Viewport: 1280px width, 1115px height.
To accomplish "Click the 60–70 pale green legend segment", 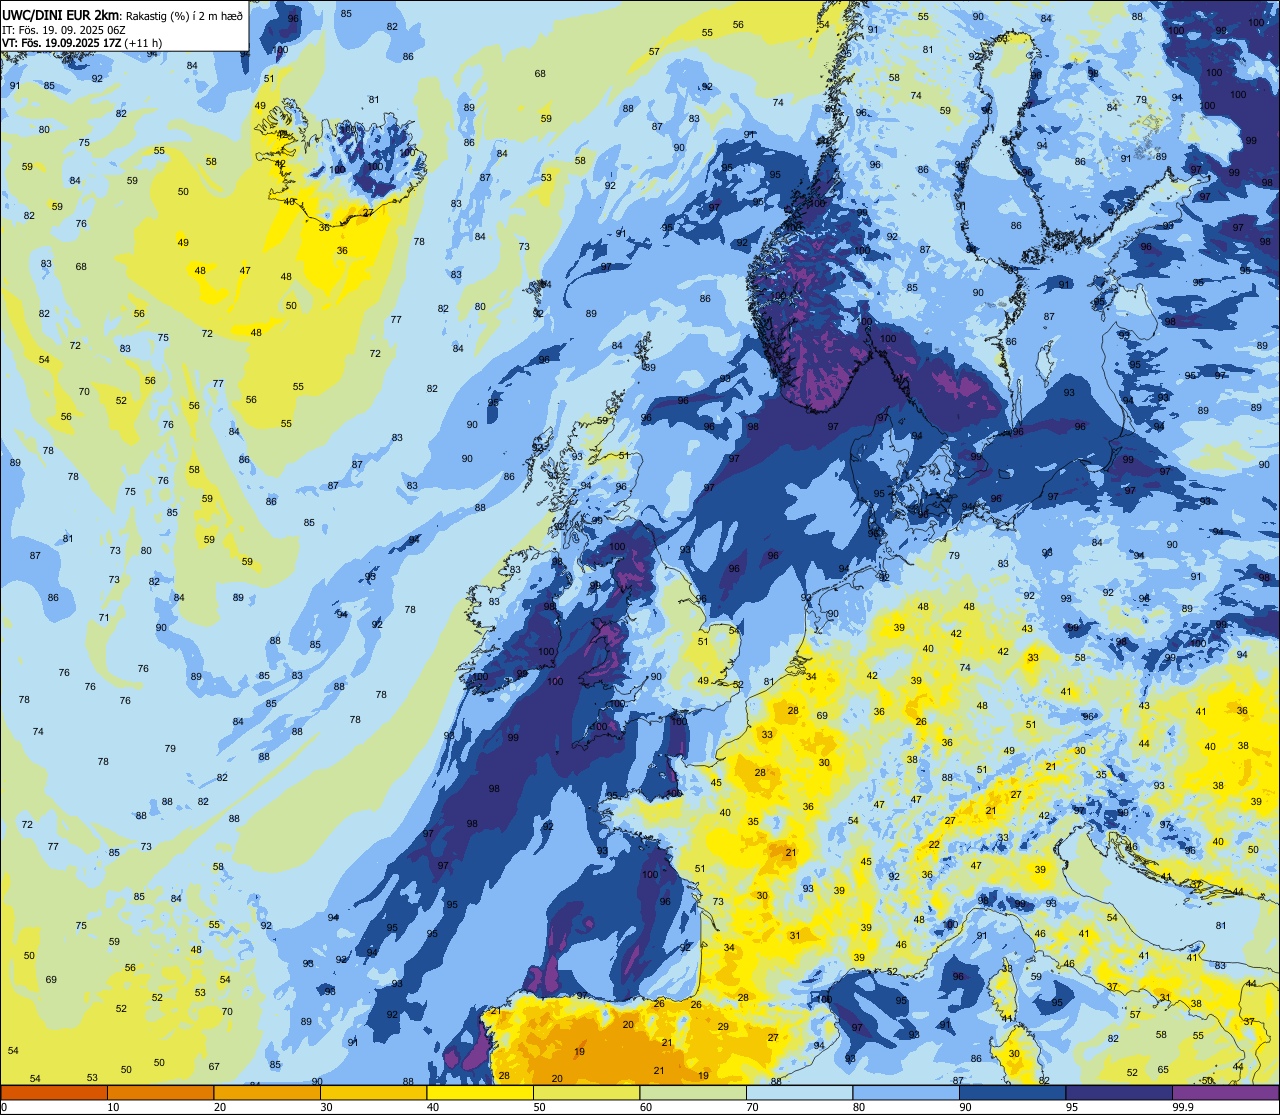I will (x=693, y=1092).
